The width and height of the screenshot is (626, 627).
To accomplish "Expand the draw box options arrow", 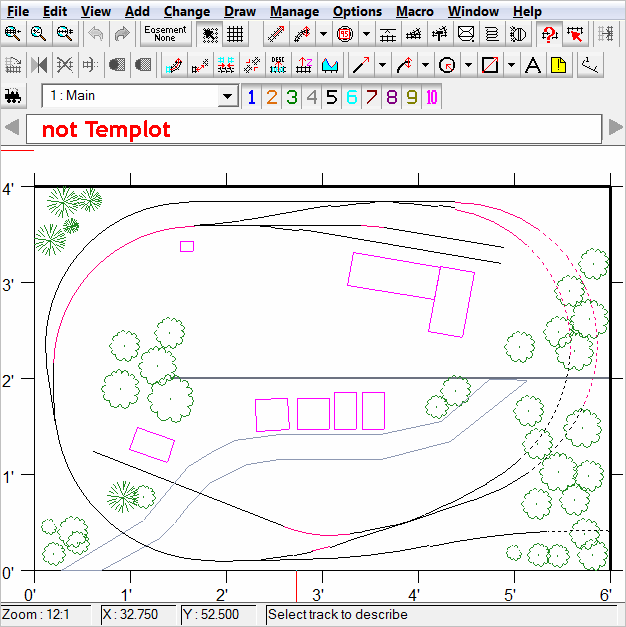I will click(x=511, y=65).
